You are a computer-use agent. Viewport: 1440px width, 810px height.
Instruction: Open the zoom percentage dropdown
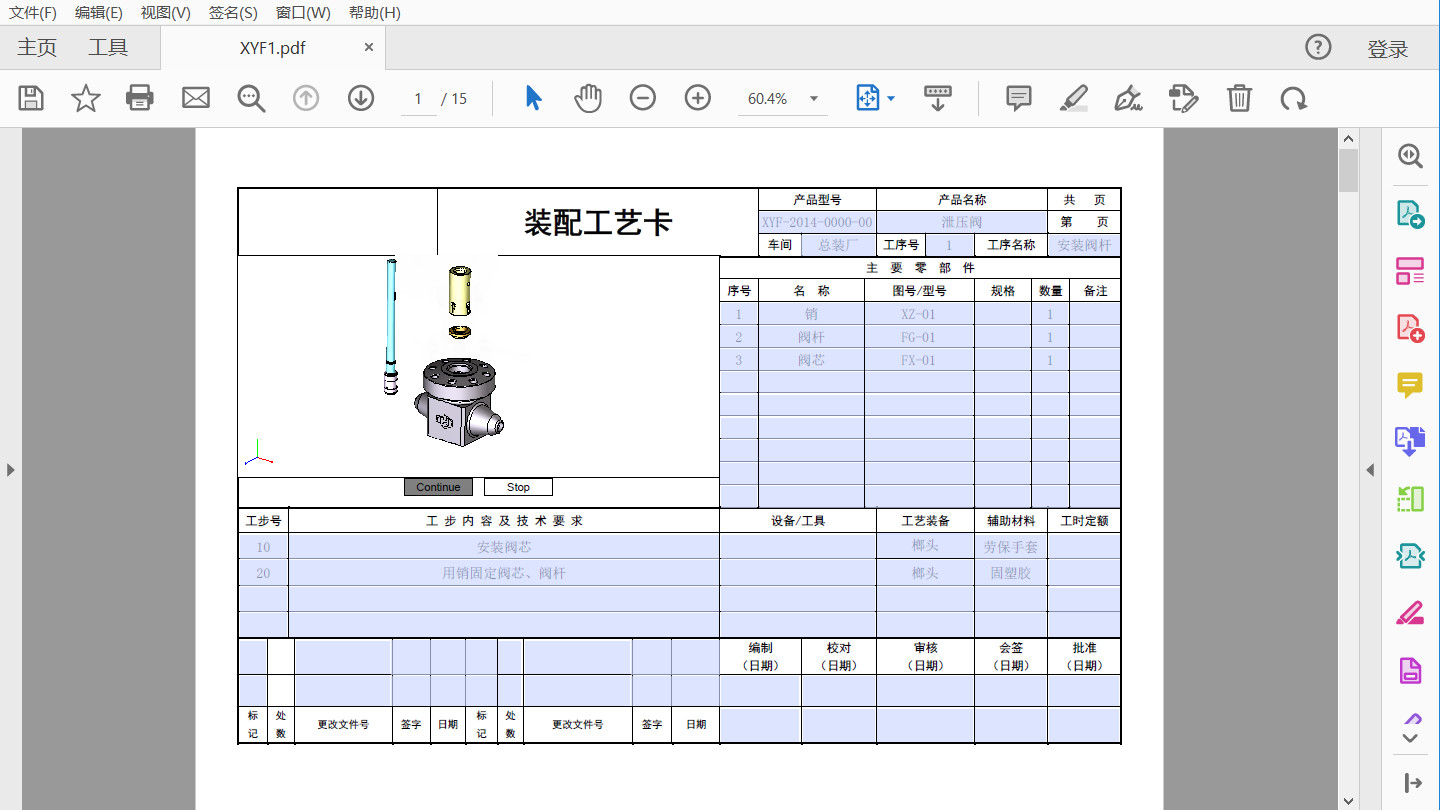pos(813,98)
